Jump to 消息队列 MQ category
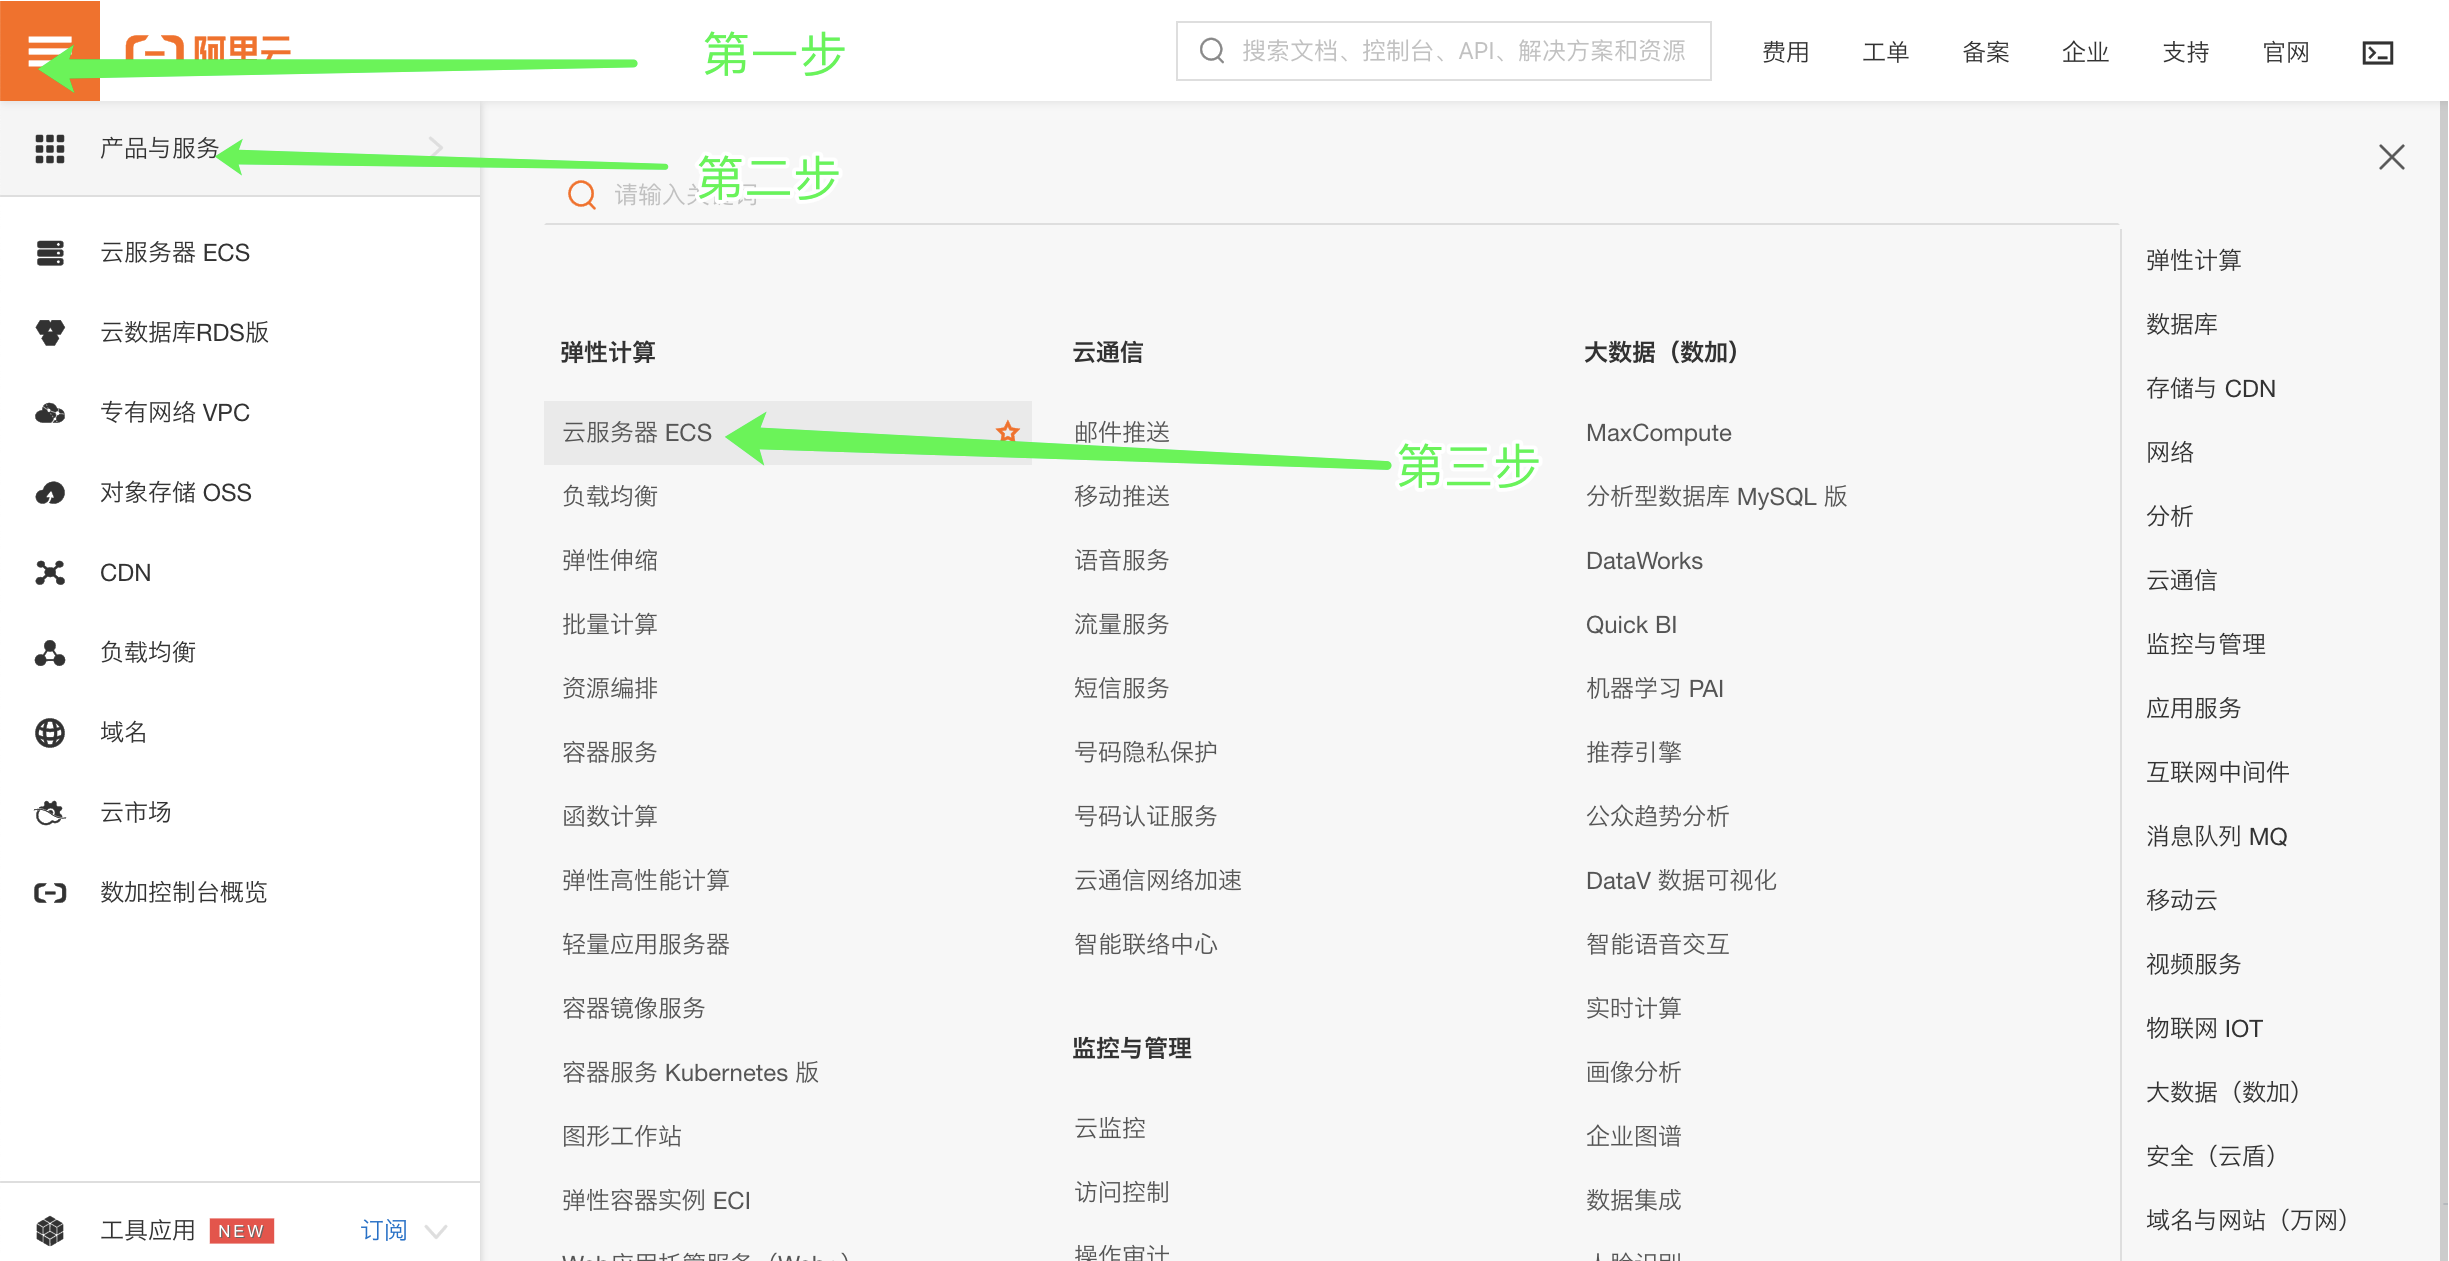Viewport: 2449px width, 1261px height. 2216,837
